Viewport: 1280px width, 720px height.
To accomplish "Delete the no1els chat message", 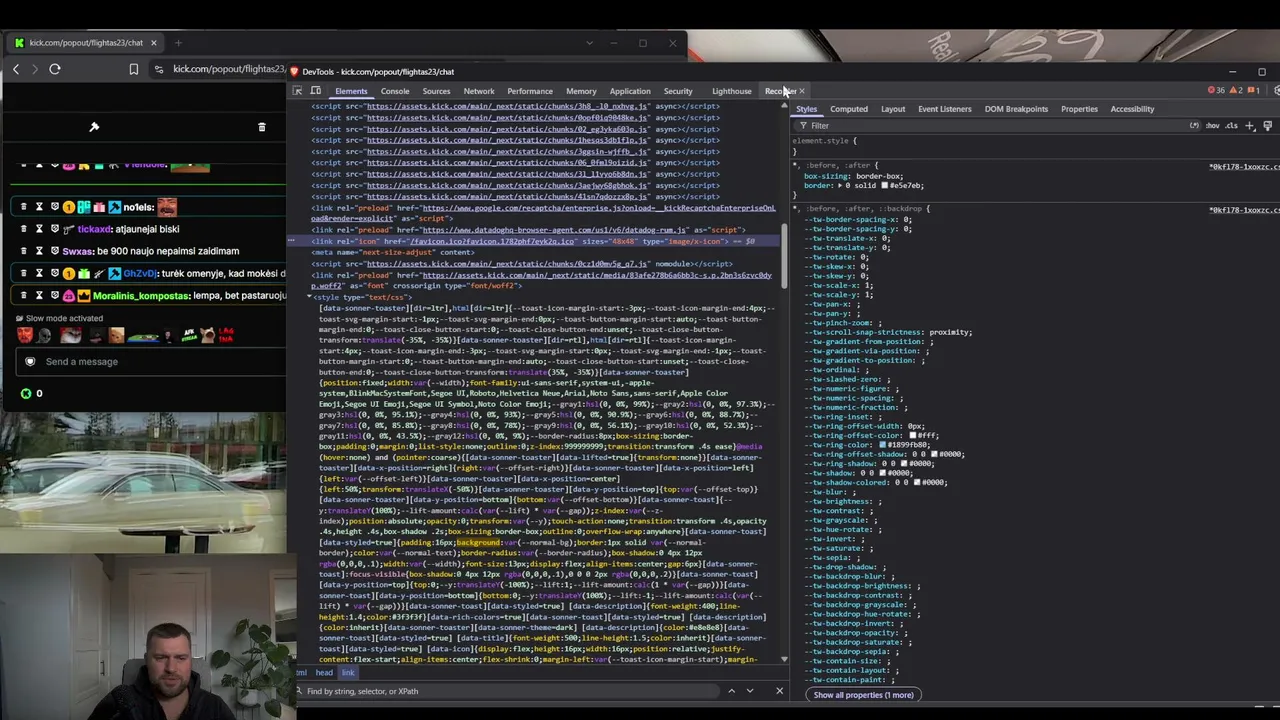I will (x=23, y=207).
